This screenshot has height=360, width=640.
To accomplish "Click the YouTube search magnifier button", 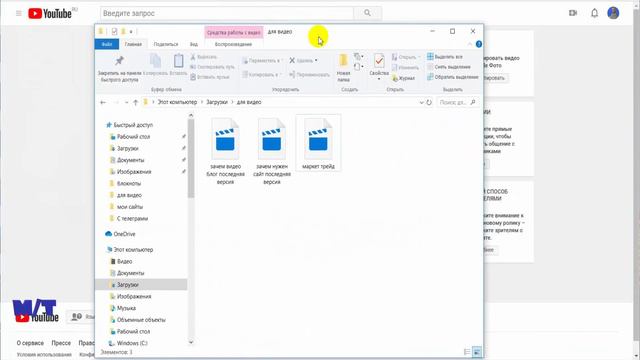I will pos(367,13).
